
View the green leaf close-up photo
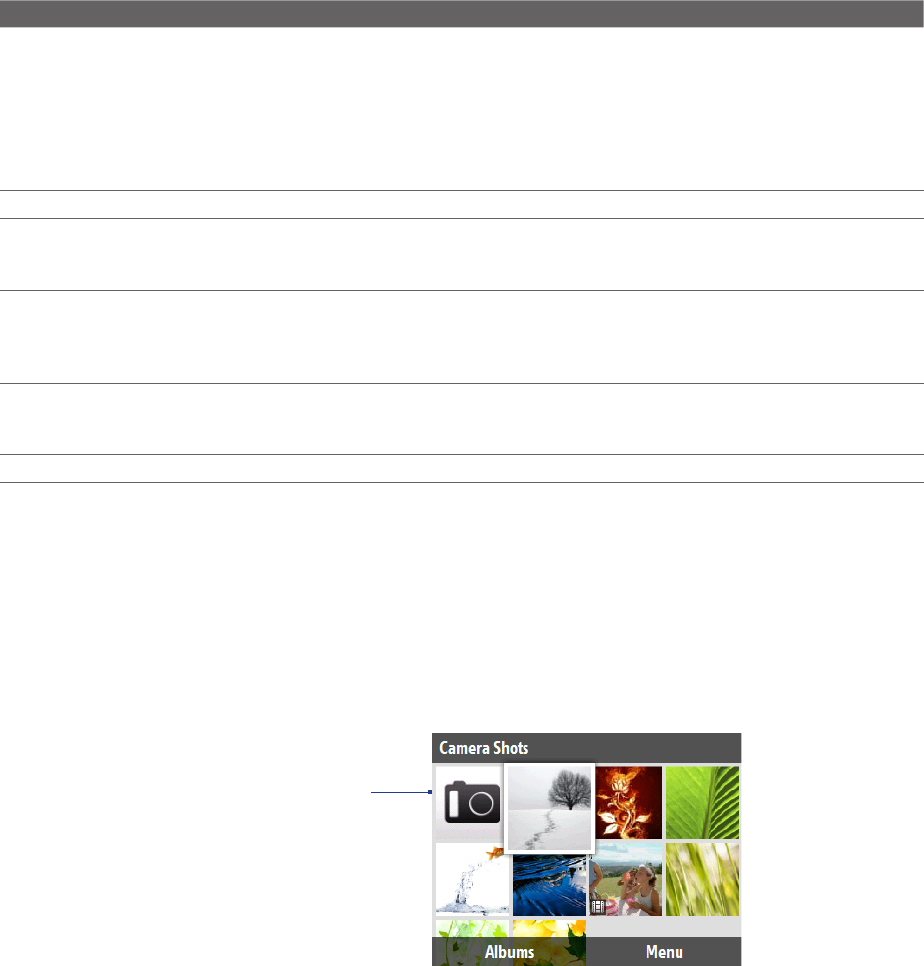[702, 803]
